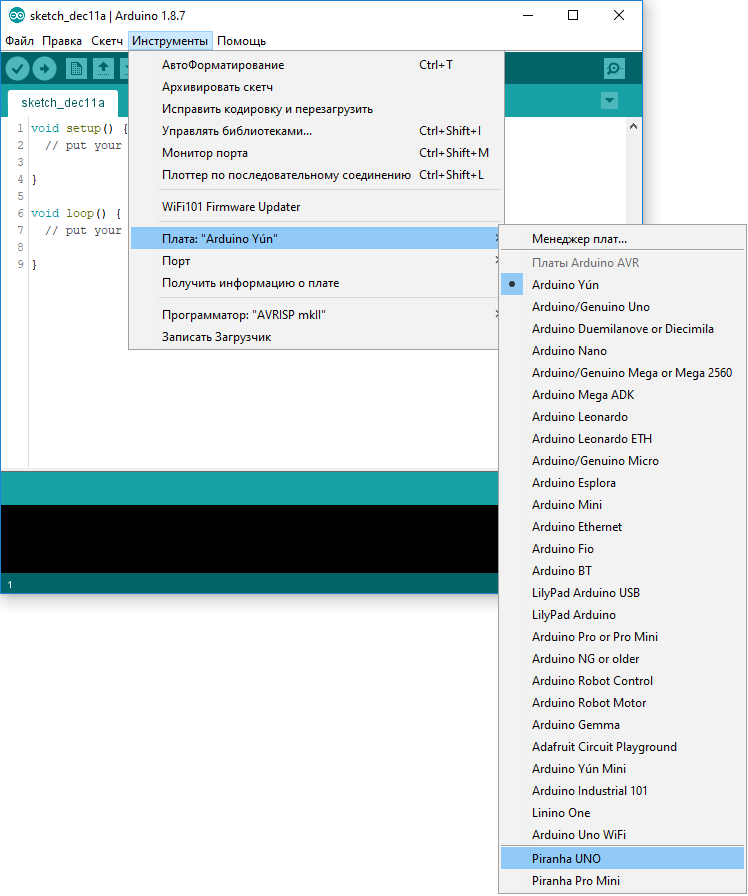The width and height of the screenshot is (748, 896).
Task: Select Исправить кодировку и перезагрузить
Action: click(x=316, y=109)
